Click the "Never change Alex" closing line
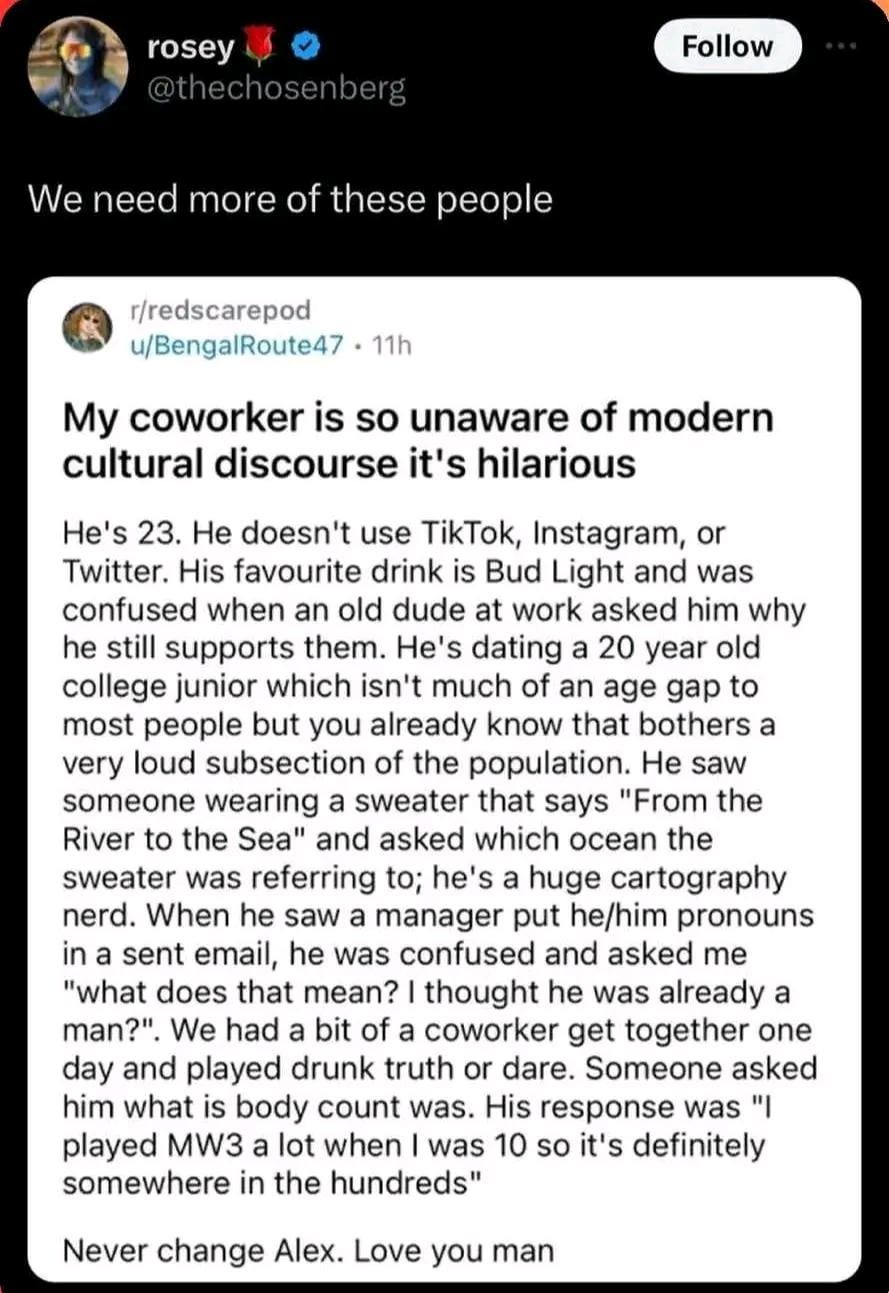 point(307,1250)
